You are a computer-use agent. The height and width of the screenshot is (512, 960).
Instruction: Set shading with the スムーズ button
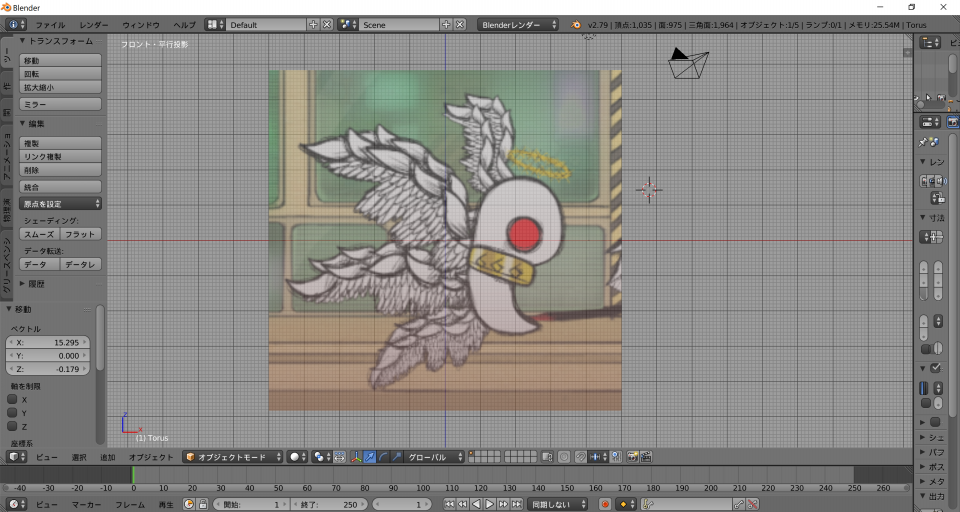point(40,234)
